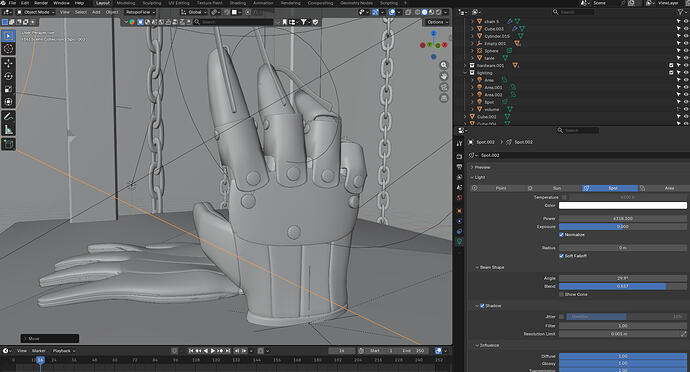Click the outliner filter funnel icon
The height and width of the screenshot is (372, 690).
click(680, 12)
